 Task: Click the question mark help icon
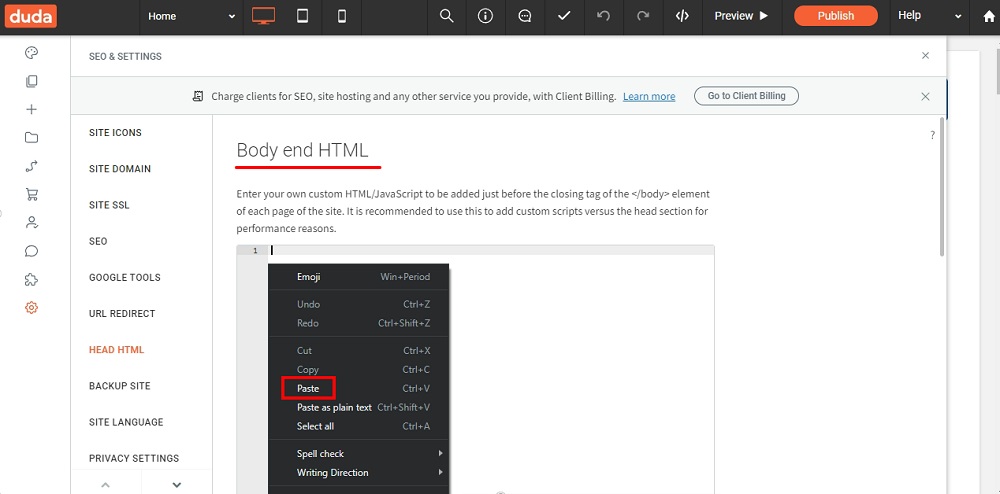[932, 135]
